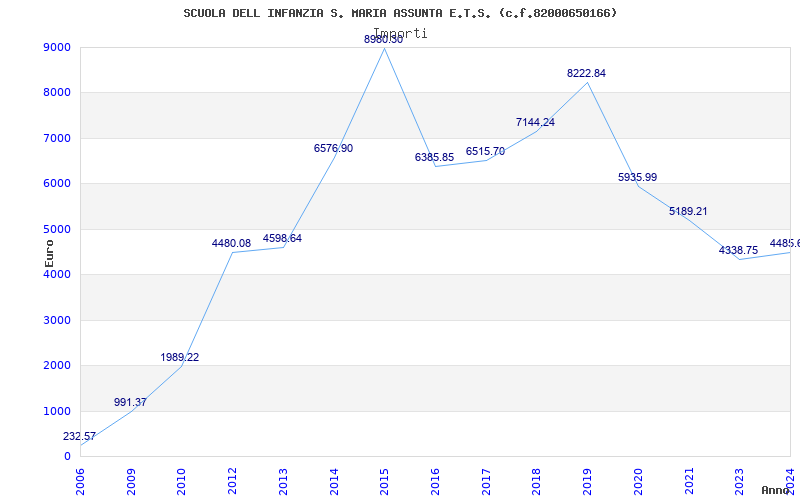Screen dimensions: 800x500
Task: Click the chart title SCUOLA DELL INFANZIA
Action: [x=401, y=13]
